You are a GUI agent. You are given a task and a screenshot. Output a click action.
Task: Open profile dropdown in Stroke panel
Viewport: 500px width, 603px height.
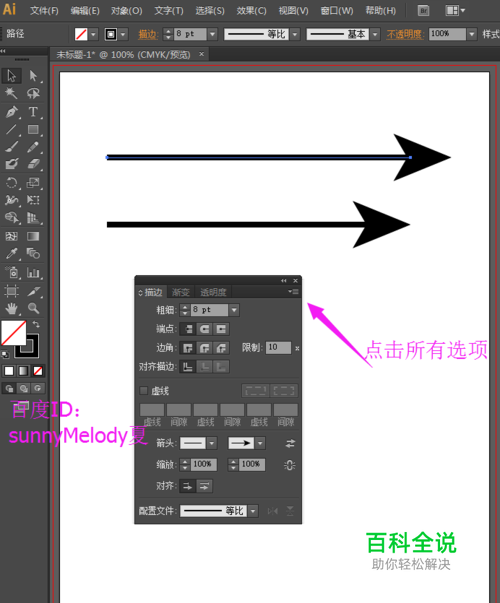[253, 511]
